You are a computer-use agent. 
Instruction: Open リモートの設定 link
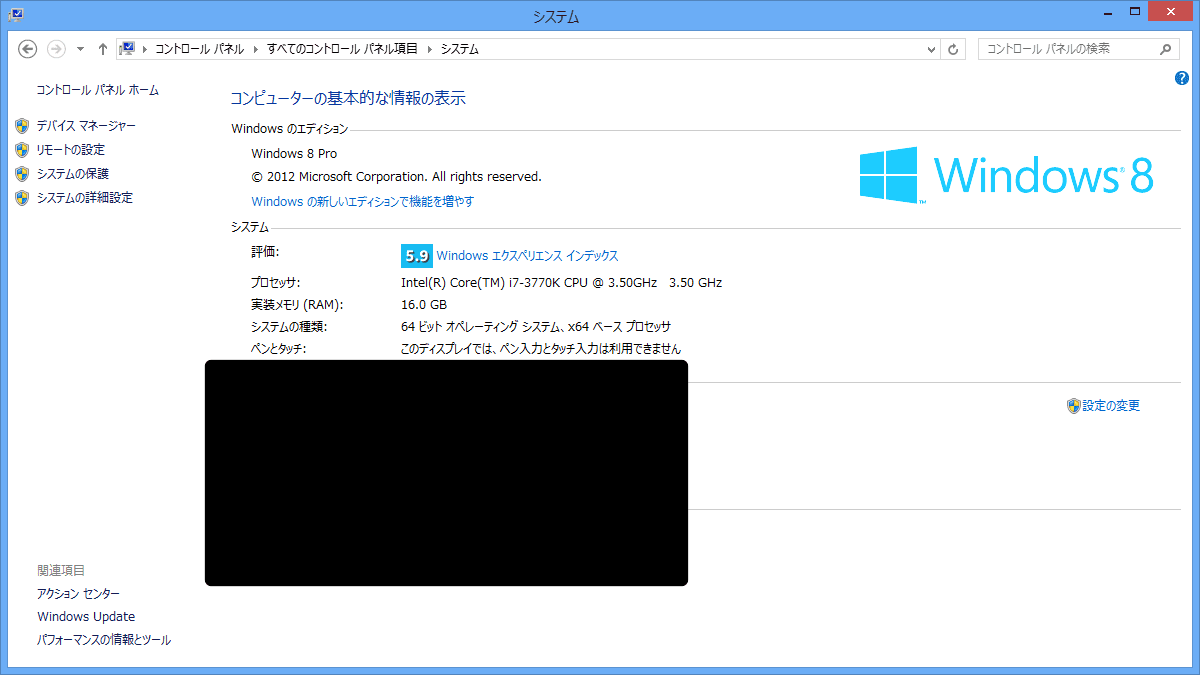70,150
